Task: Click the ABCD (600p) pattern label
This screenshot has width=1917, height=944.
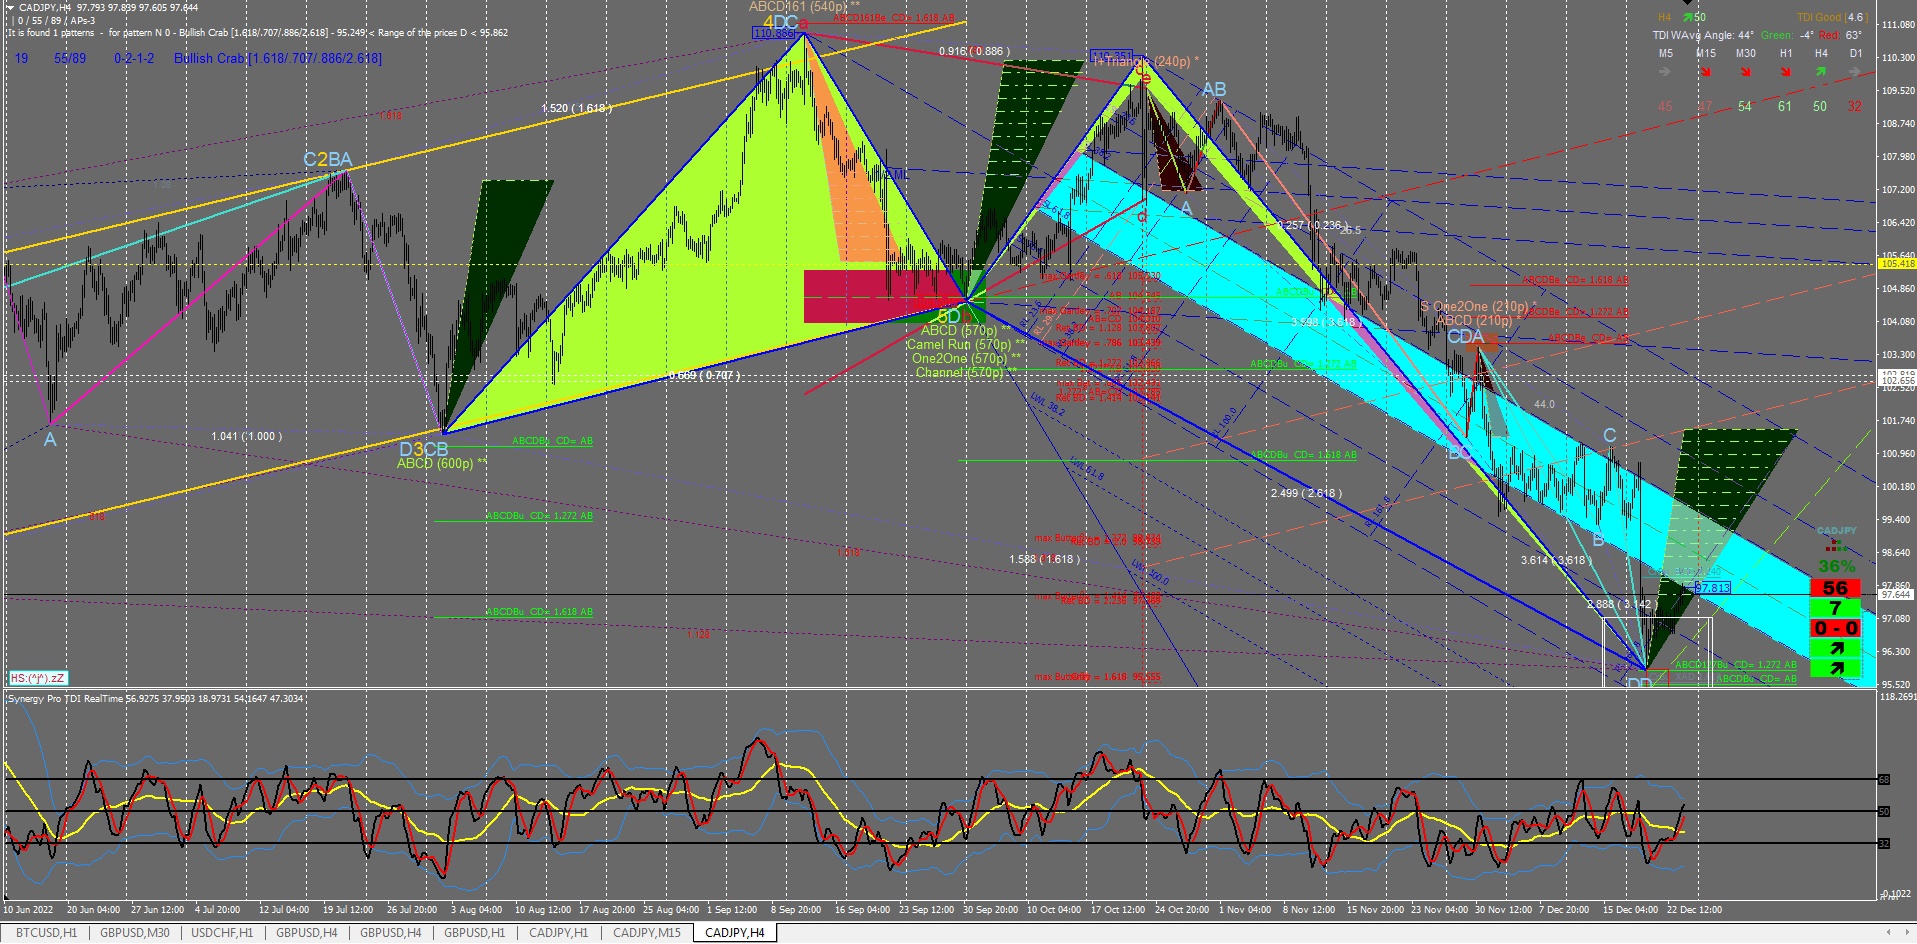Action: point(442,463)
